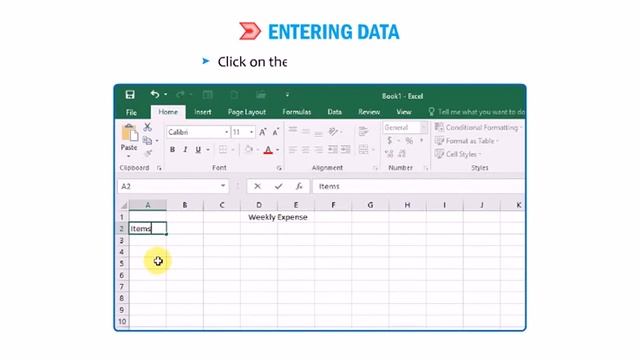Click the Decrease Decimal icon
The image size is (640, 360).
click(x=402, y=153)
